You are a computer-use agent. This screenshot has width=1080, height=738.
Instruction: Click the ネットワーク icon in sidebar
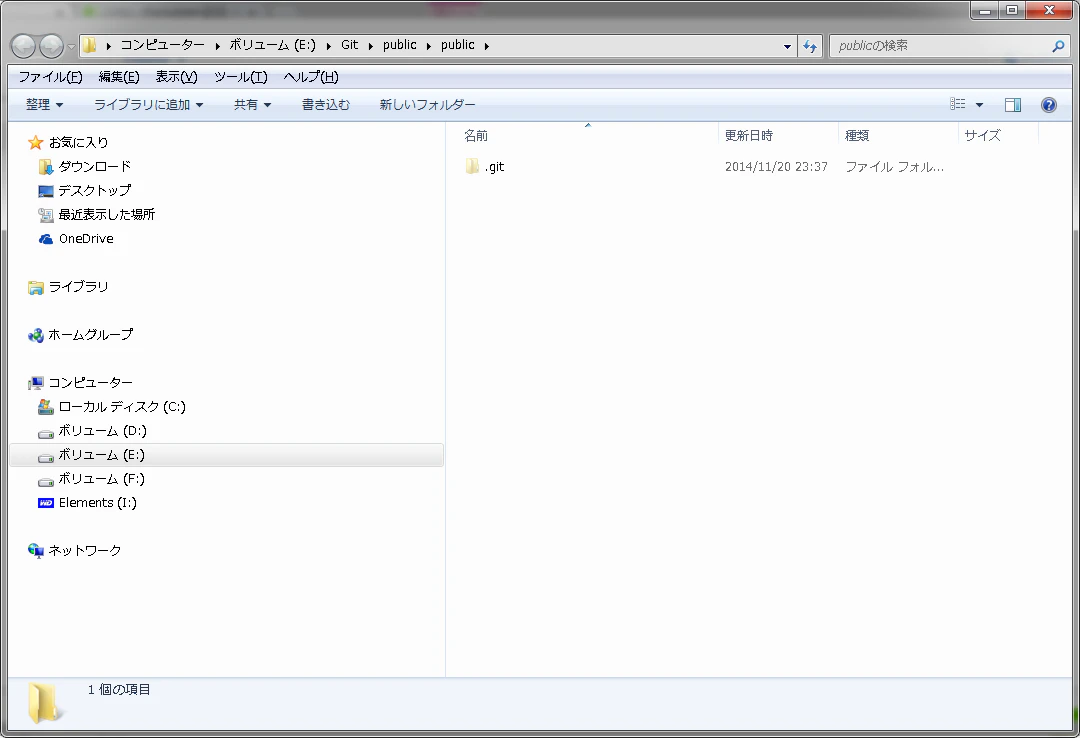(35, 551)
